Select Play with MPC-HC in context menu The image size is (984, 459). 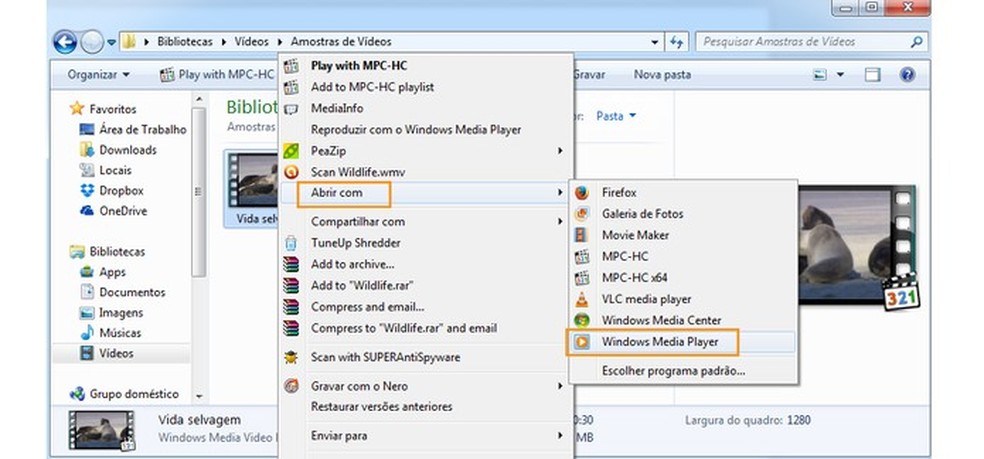(x=425, y=66)
